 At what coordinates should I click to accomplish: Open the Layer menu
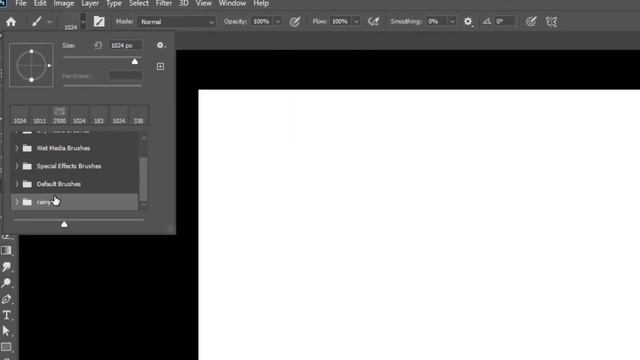(90, 4)
